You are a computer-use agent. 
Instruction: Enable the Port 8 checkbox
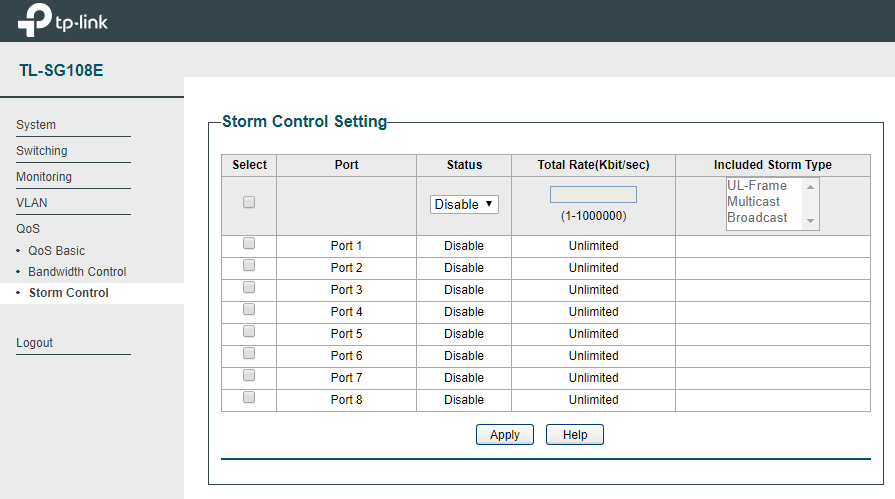[x=249, y=397]
